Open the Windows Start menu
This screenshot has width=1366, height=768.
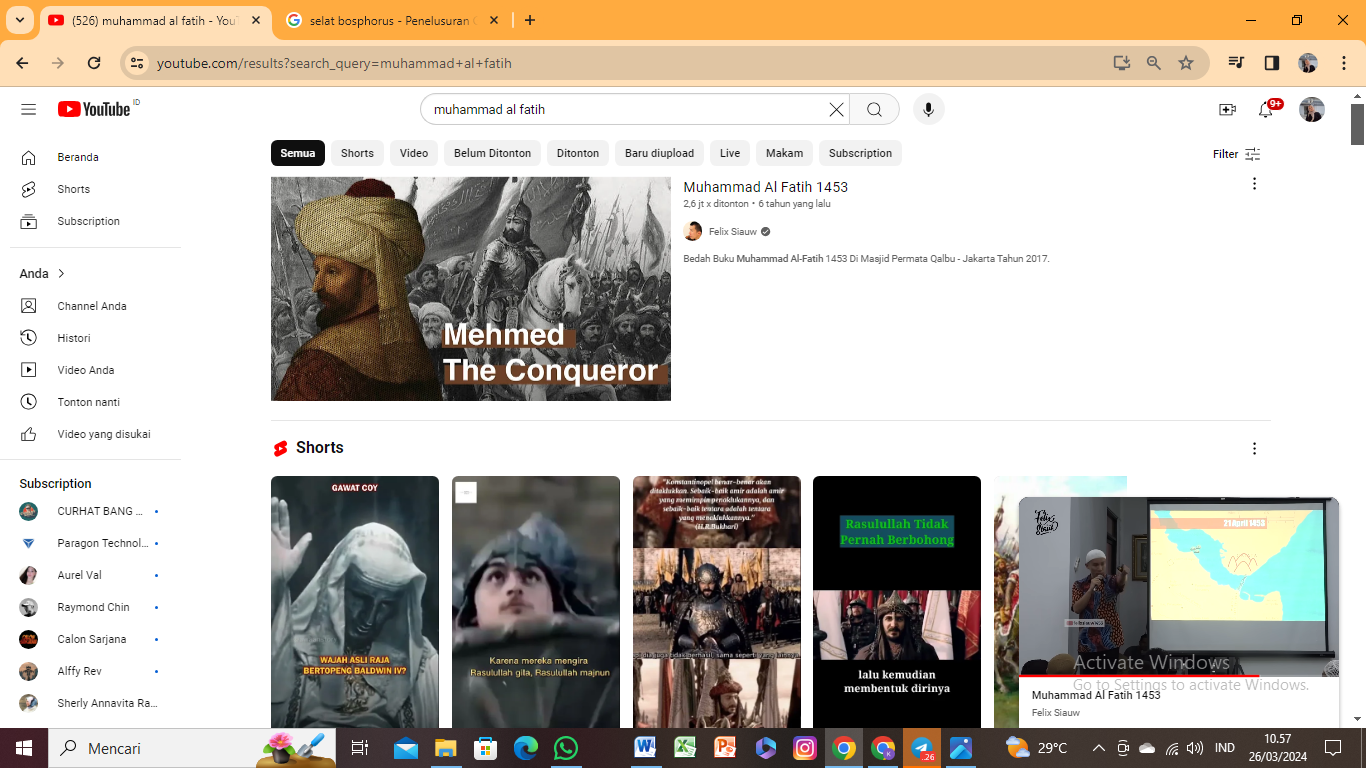pyautogui.click(x=23, y=748)
